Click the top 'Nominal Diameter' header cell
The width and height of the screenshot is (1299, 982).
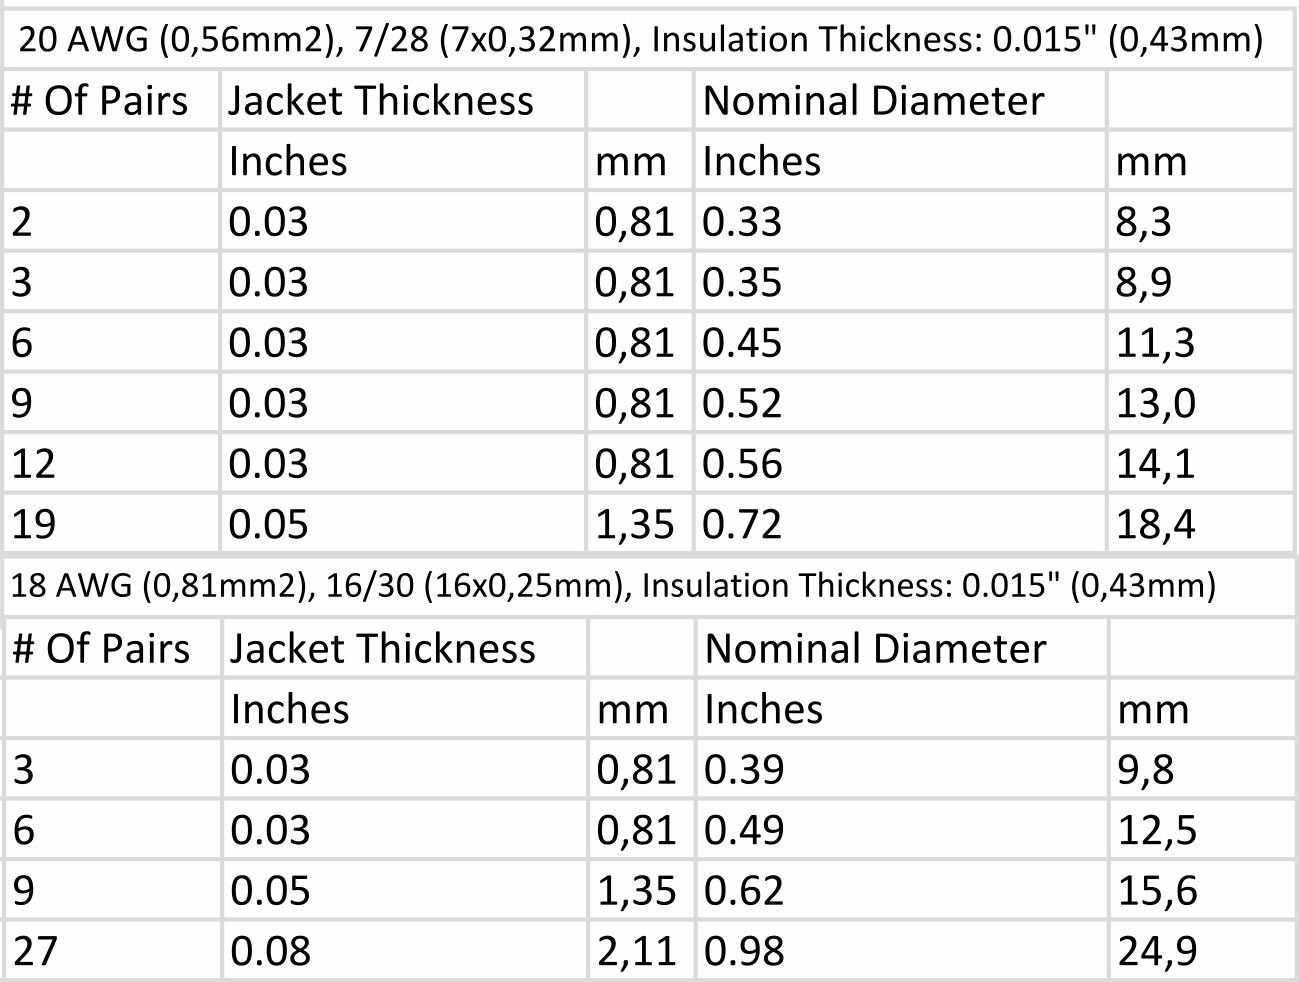(901, 100)
